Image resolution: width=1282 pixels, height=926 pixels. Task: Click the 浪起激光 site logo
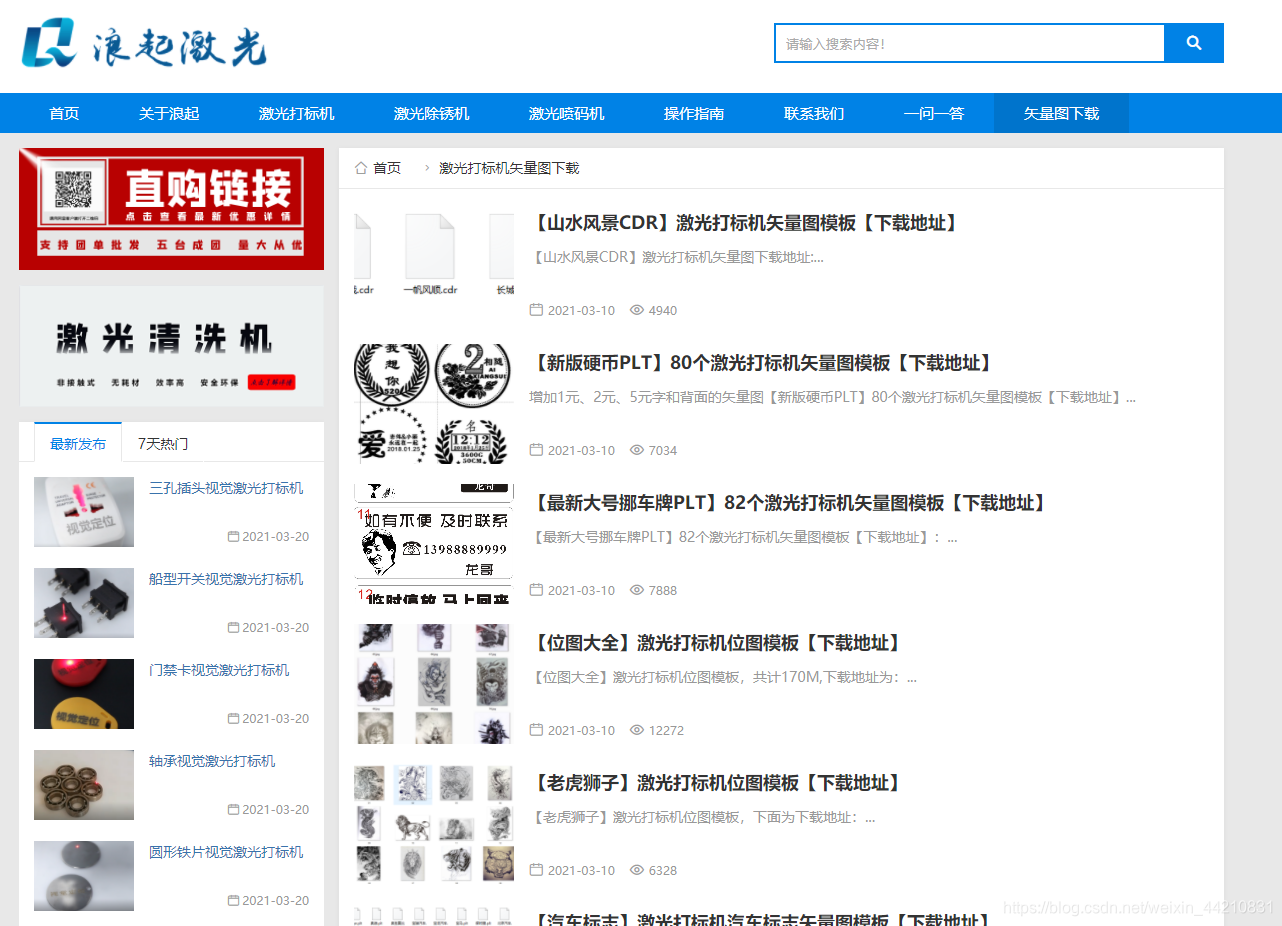pos(145,44)
